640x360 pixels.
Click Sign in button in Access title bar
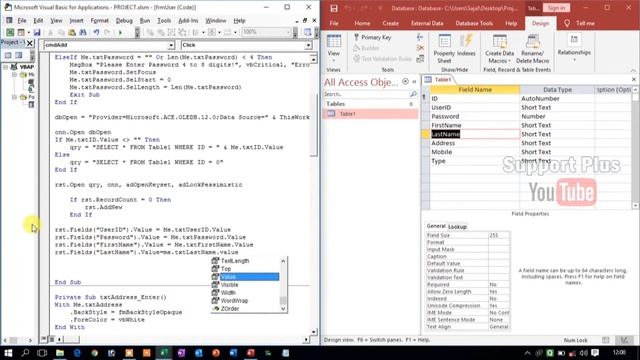point(556,8)
